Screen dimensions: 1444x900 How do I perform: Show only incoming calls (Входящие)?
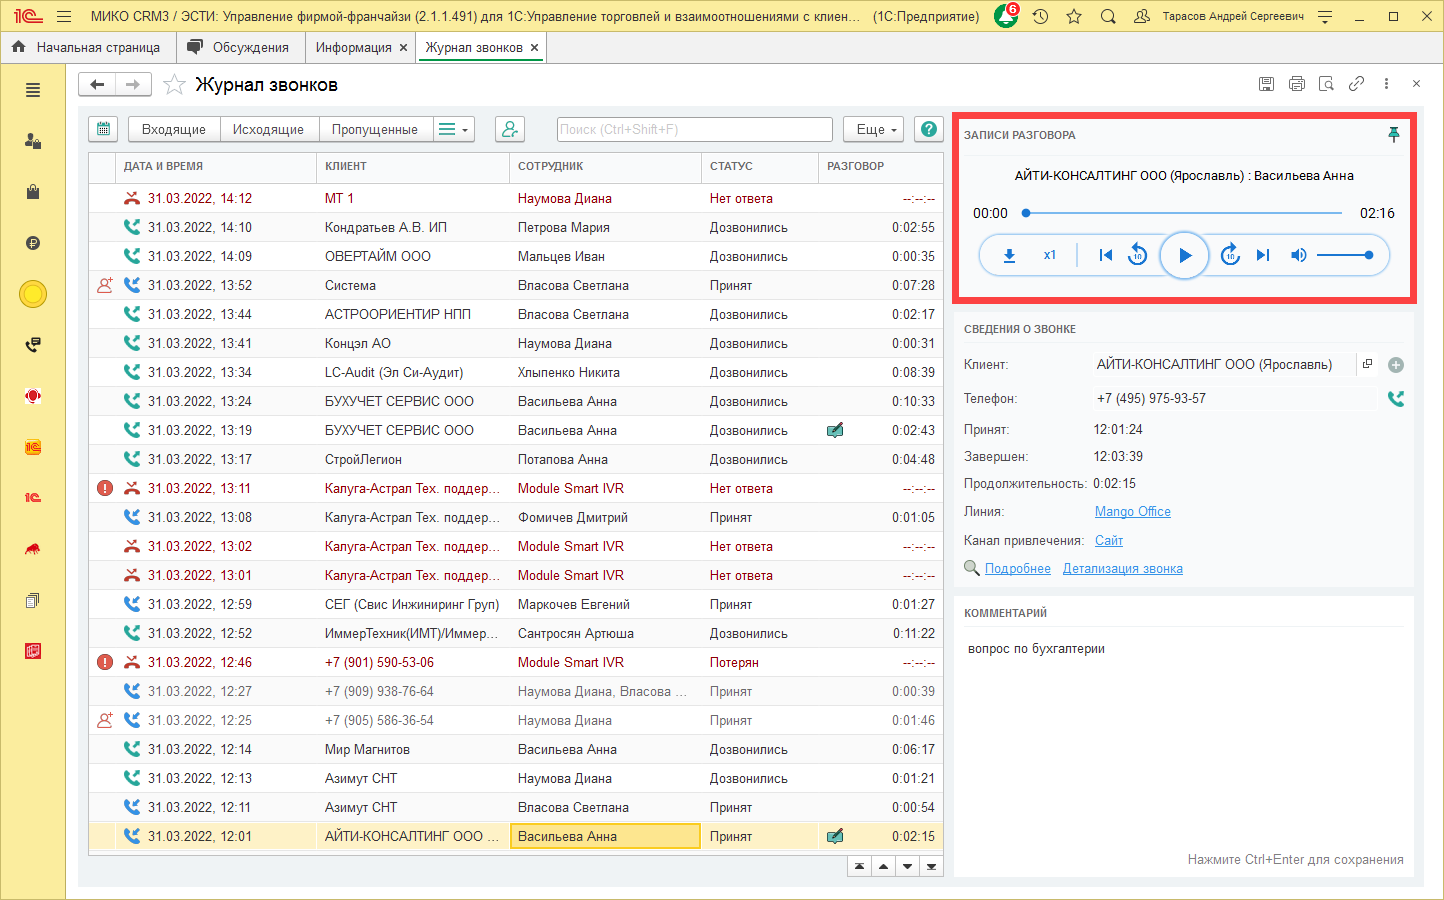(x=173, y=129)
